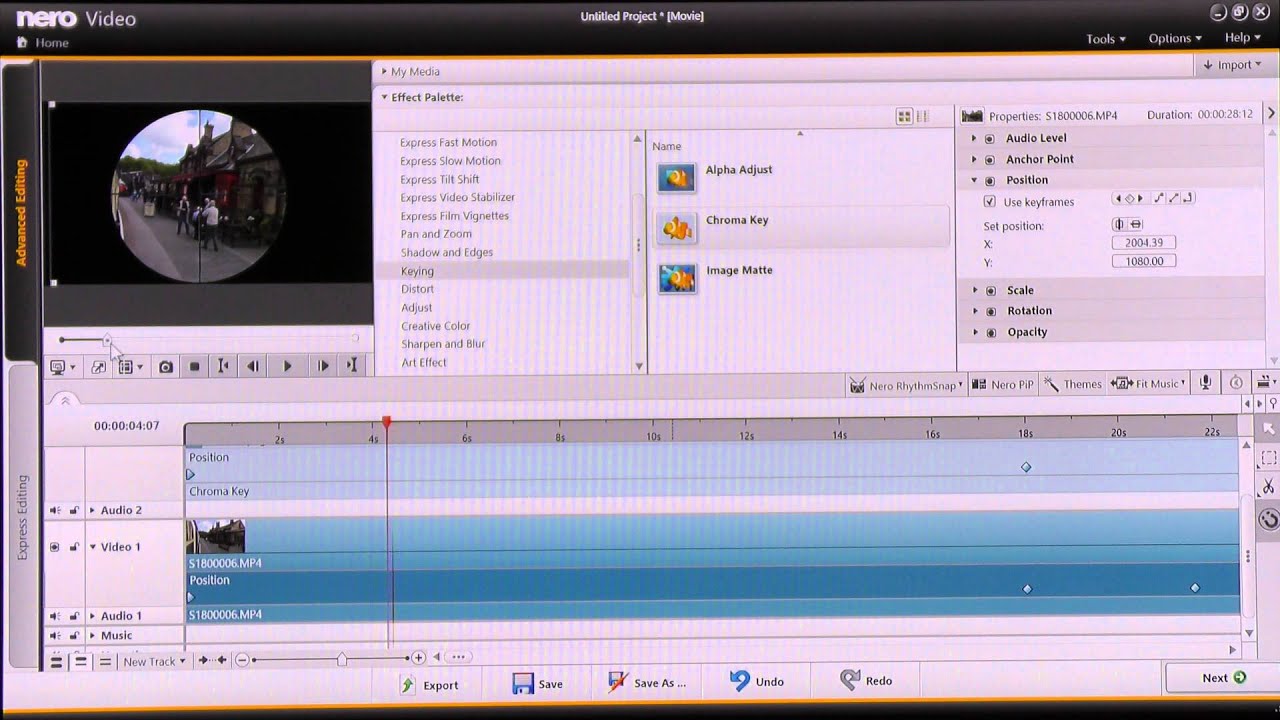Step forward one frame in preview
Image resolution: width=1280 pixels, height=720 pixels.
pos(322,367)
